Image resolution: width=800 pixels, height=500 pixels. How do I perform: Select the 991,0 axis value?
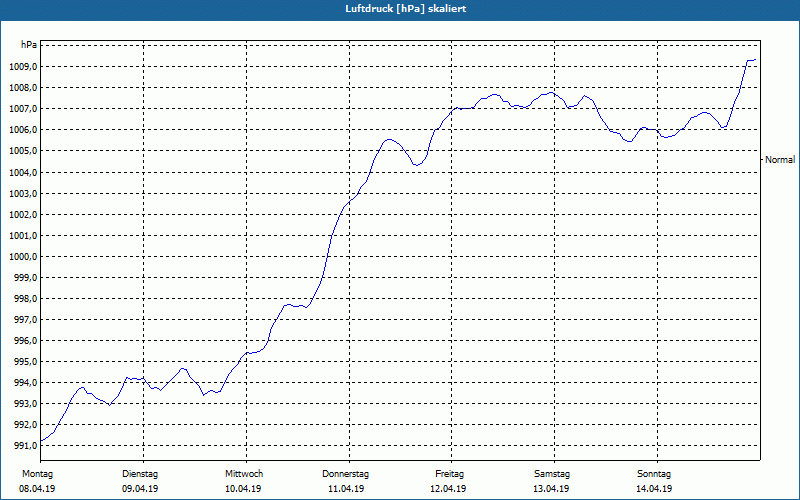[x=24, y=446]
